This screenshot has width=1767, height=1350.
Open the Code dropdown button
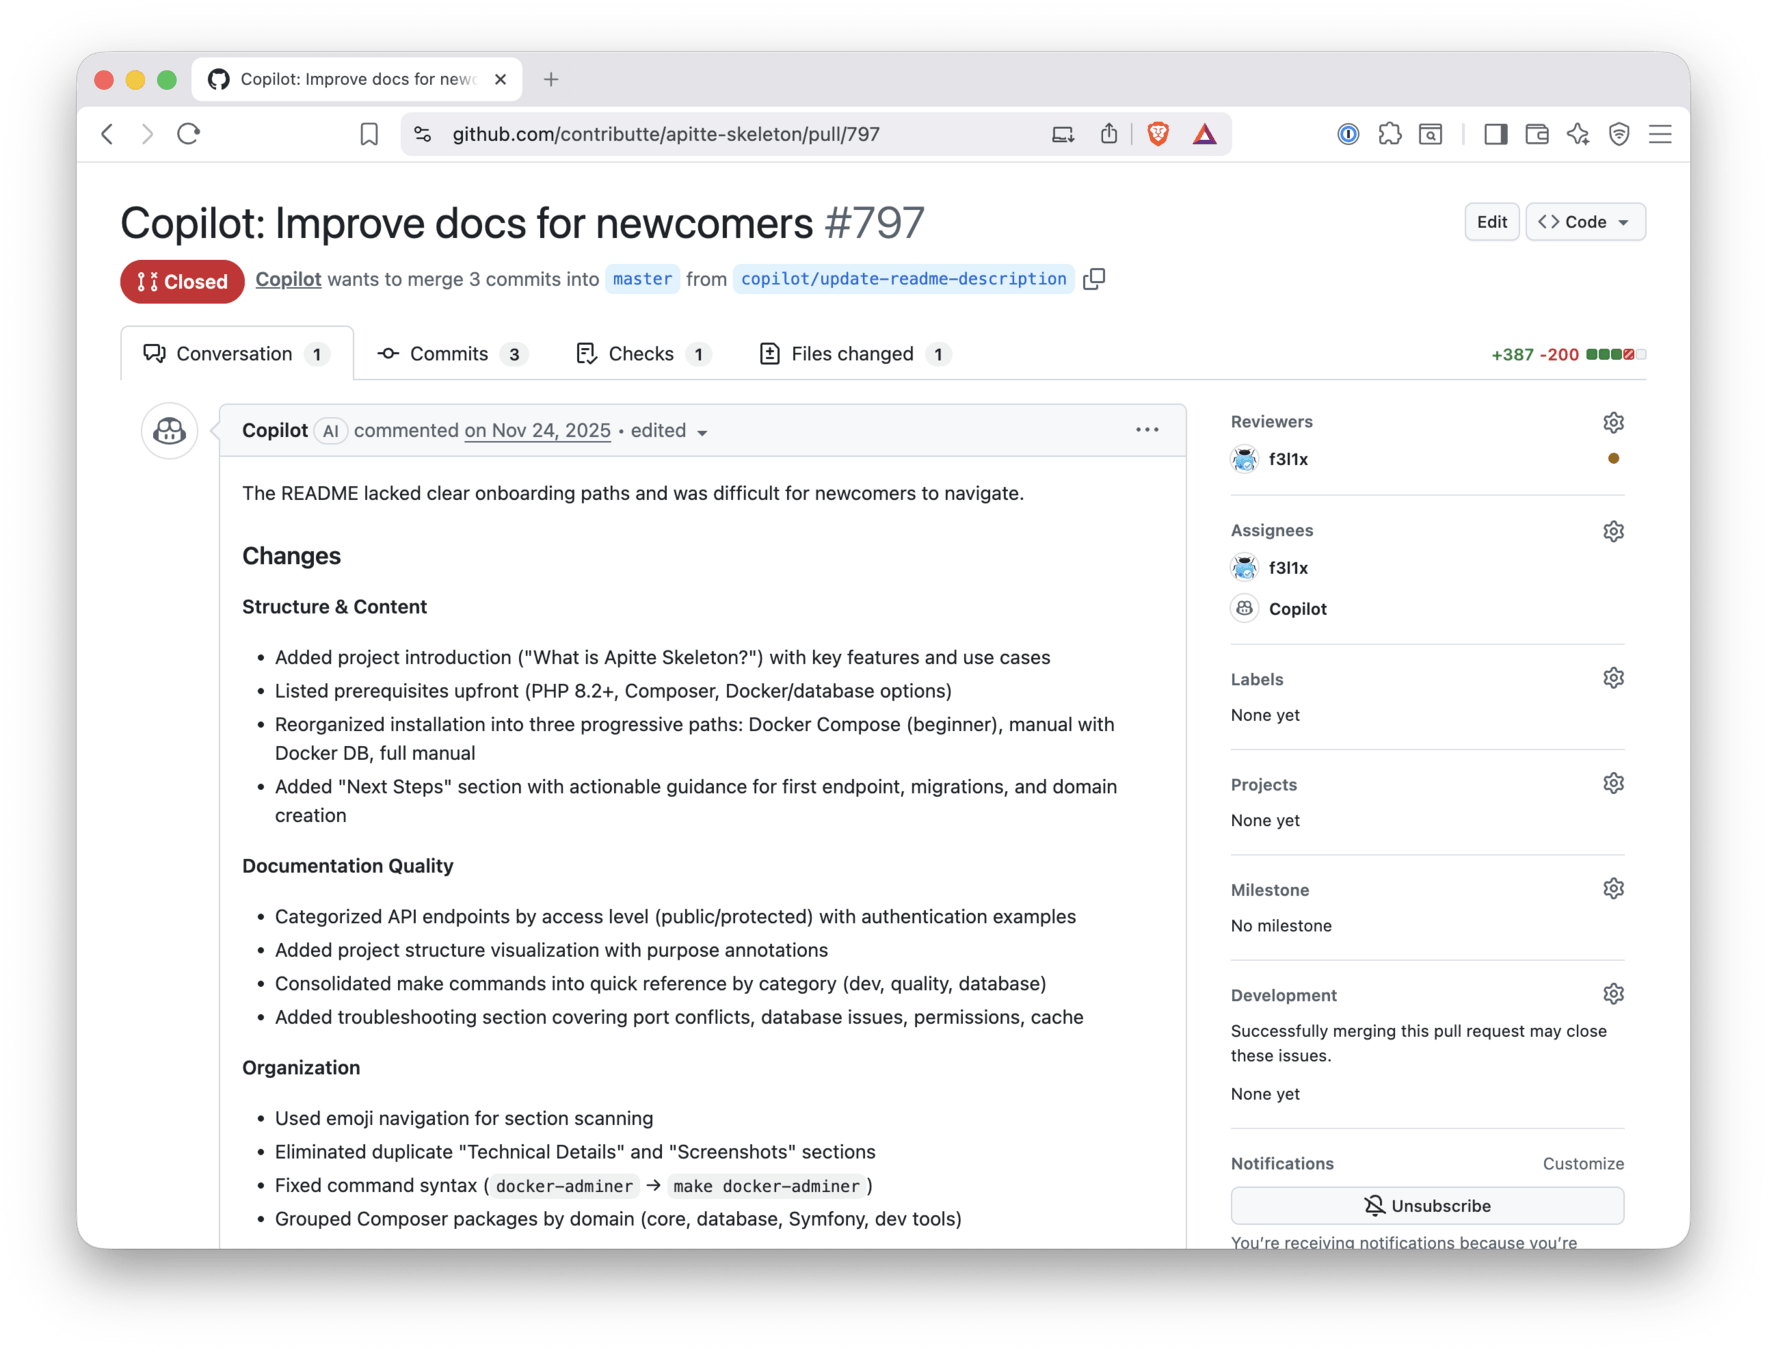(x=1585, y=222)
